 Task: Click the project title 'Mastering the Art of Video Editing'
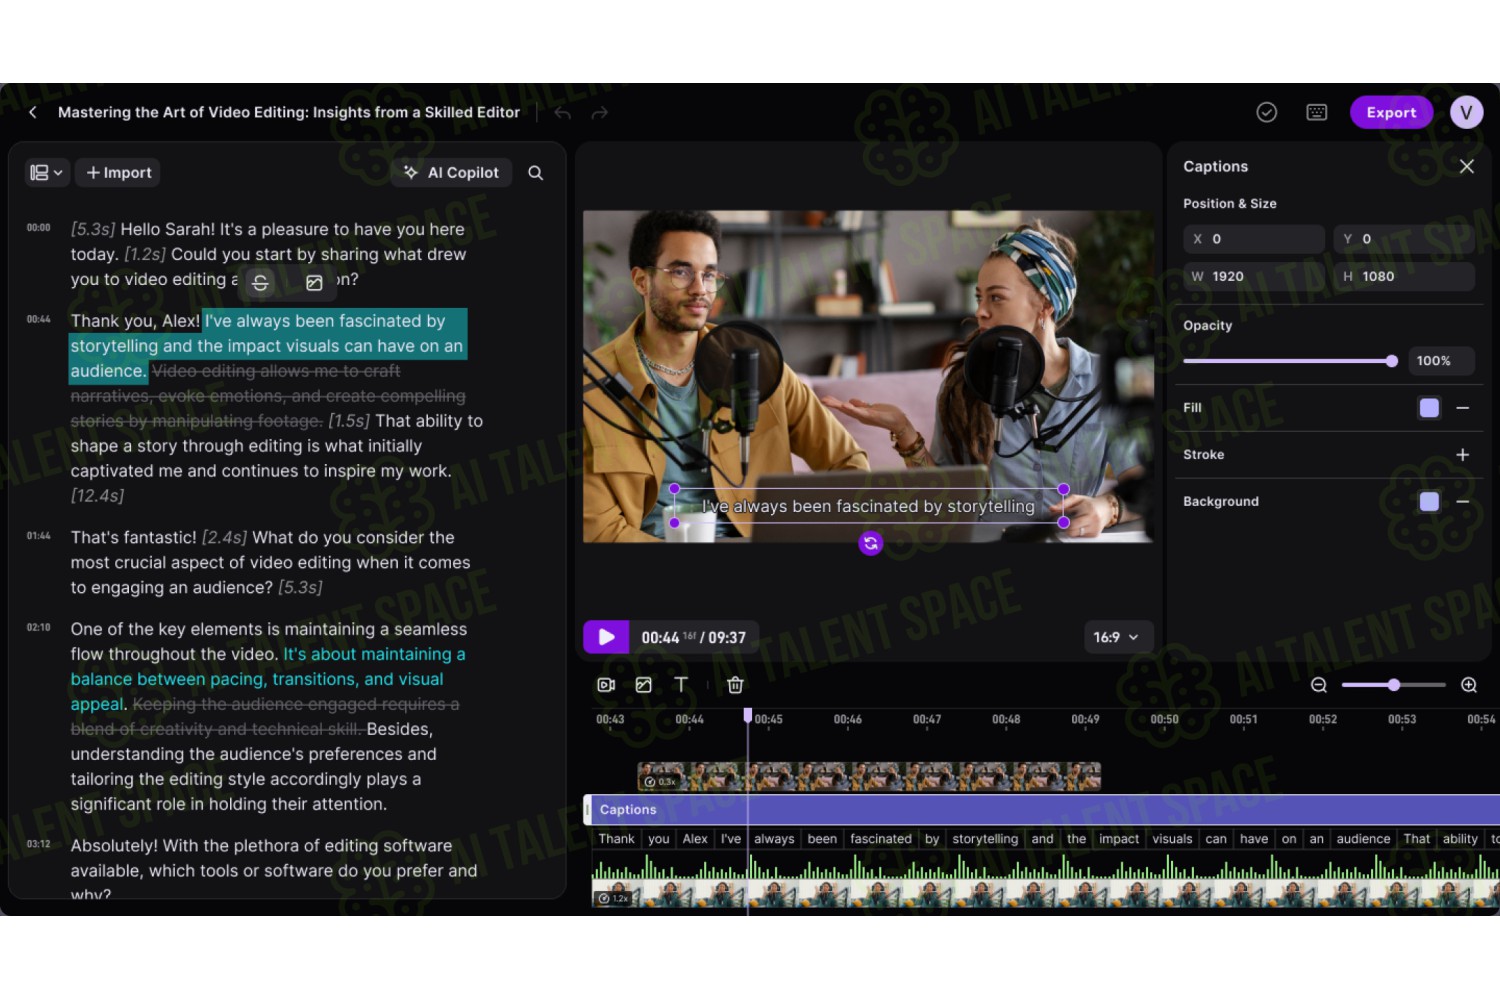point(182,113)
